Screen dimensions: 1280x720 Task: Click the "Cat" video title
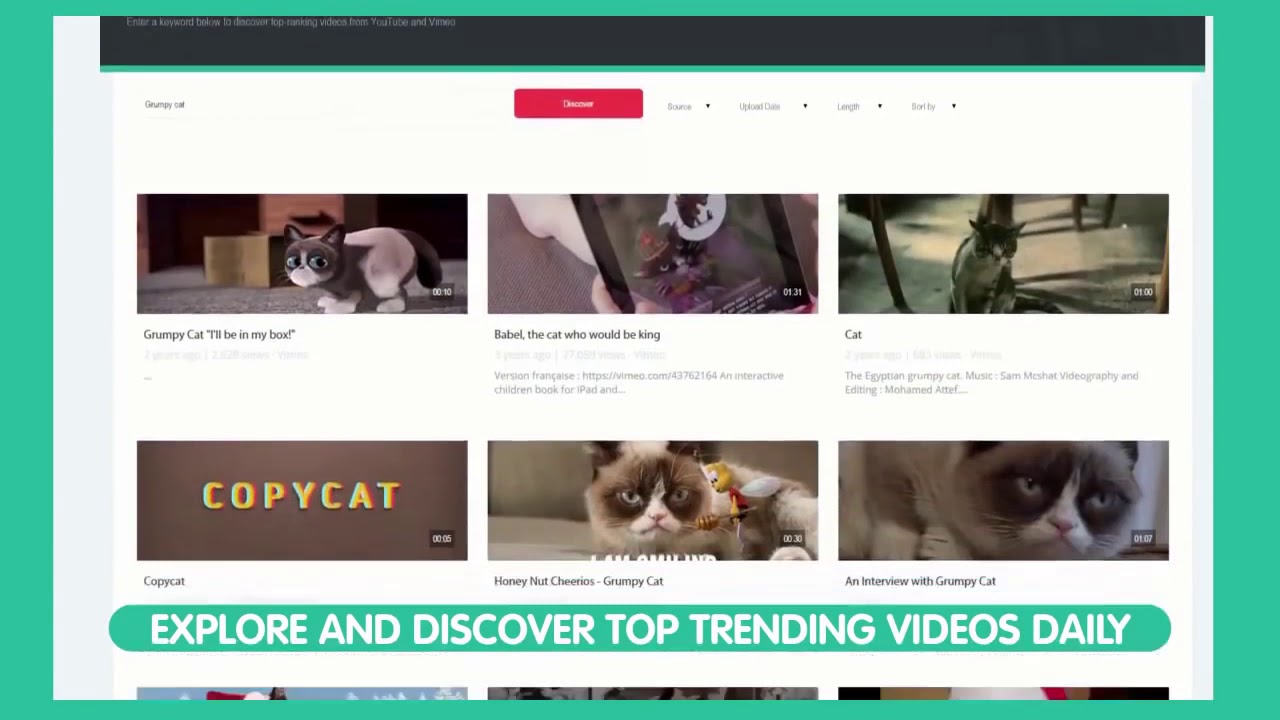(x=853, y=334)
